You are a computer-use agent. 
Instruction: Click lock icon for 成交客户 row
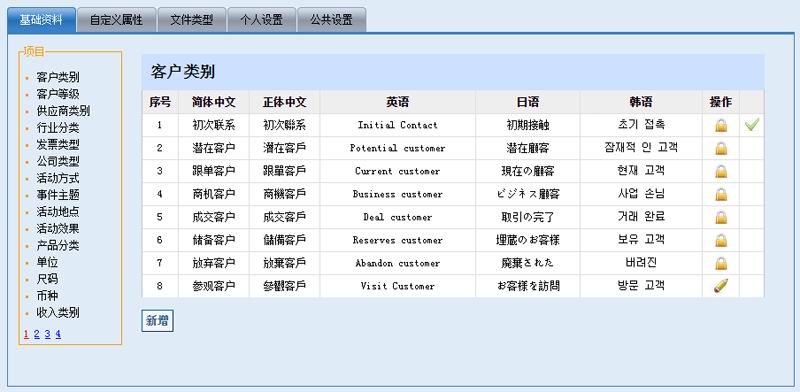[x=720, y=217]
